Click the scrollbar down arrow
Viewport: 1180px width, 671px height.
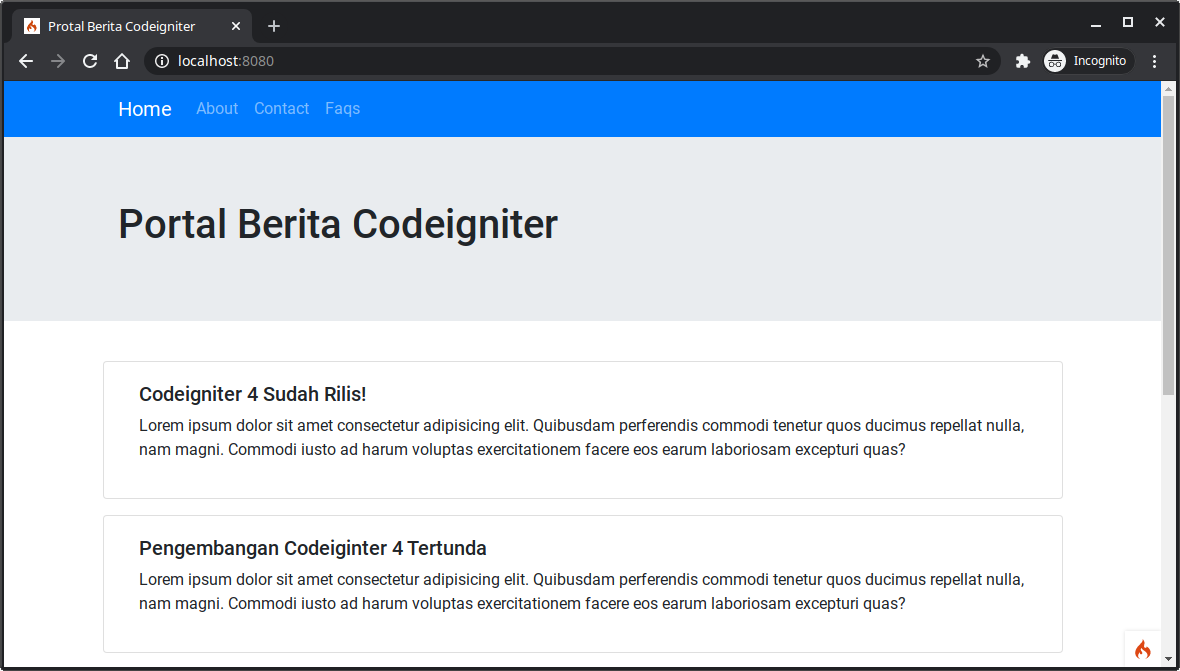pos(1168,659)
